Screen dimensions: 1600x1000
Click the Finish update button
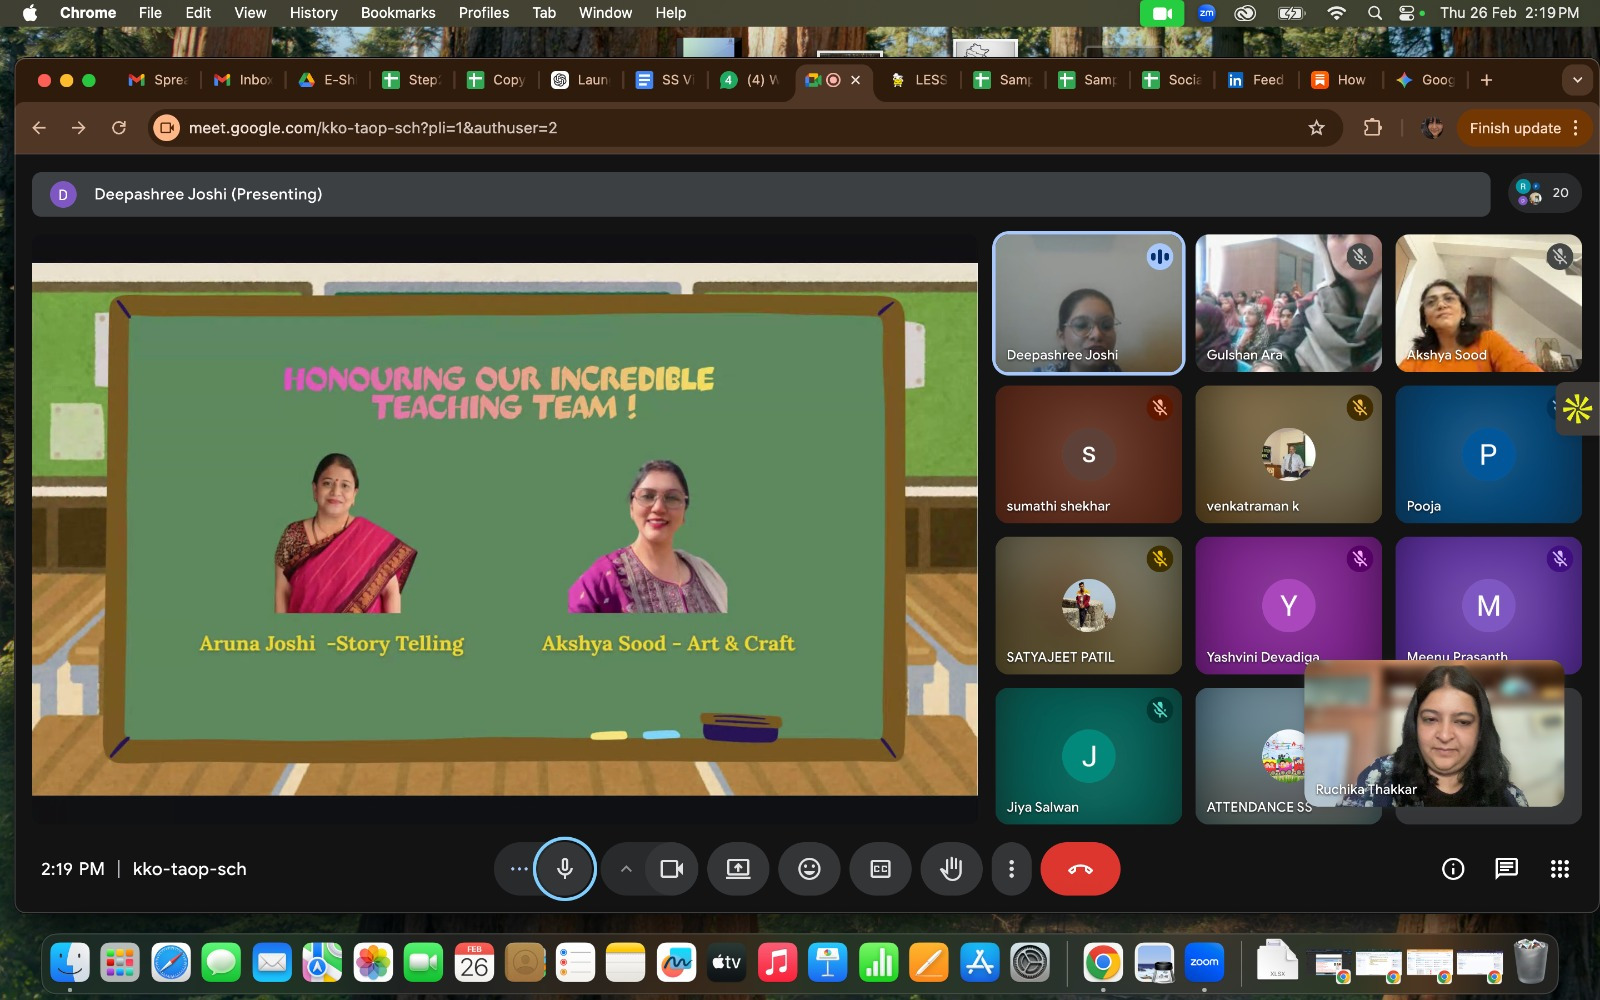tap(1514, 128)
